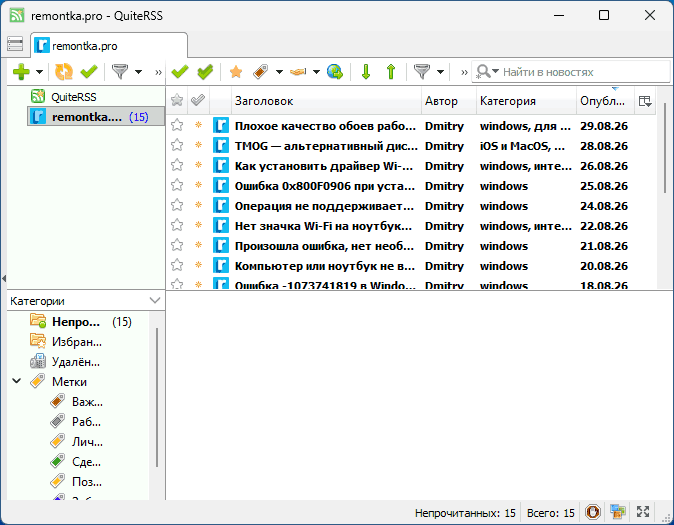Show hidden news toolbar items chevron
Screen dimensions: 674x525
[x=464, y=72]
